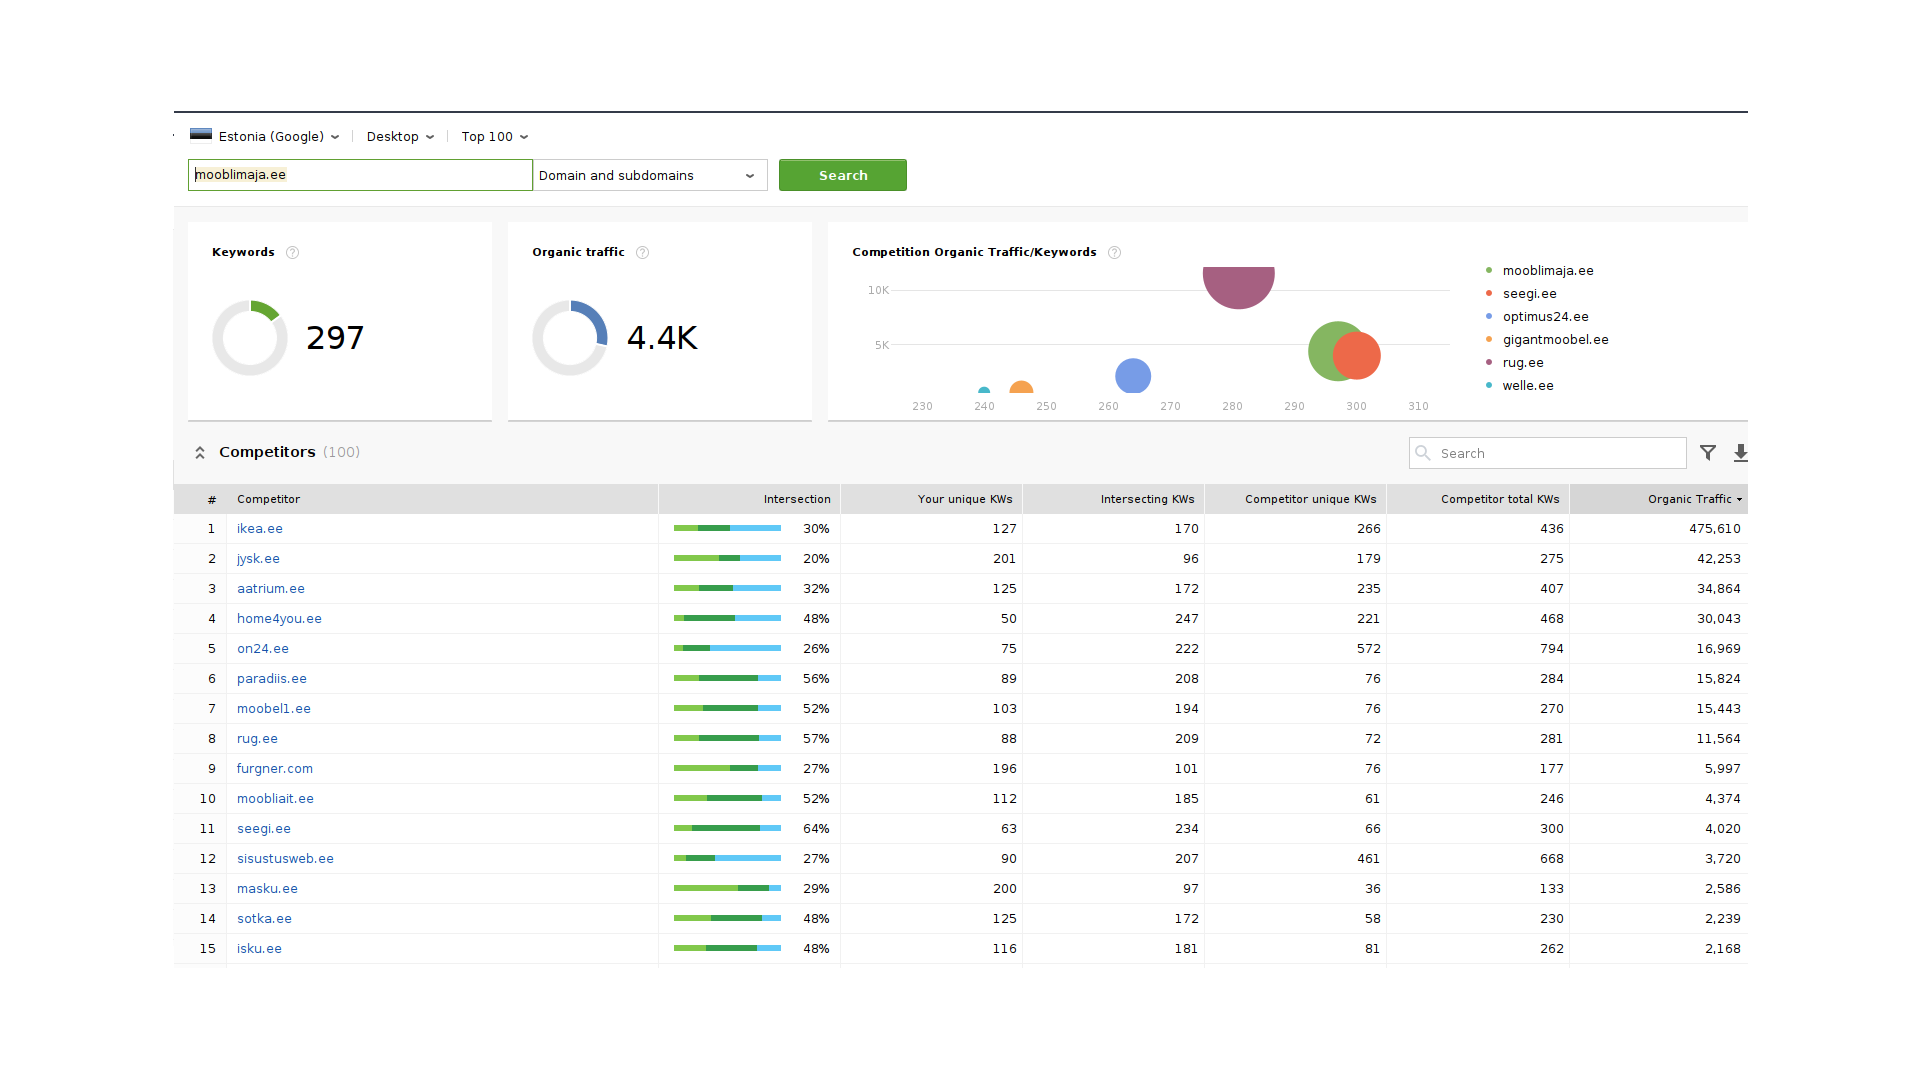Open the Top 100 dropdown
Viewport: 1920px width, 1080px height.
494,137
